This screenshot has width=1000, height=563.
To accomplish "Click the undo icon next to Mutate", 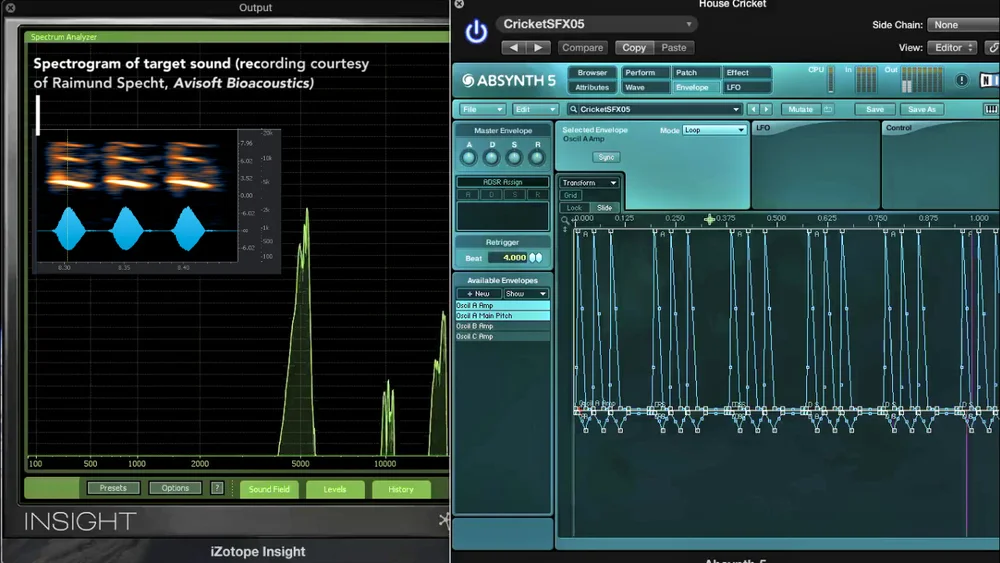I will click(x=828, y=110).
